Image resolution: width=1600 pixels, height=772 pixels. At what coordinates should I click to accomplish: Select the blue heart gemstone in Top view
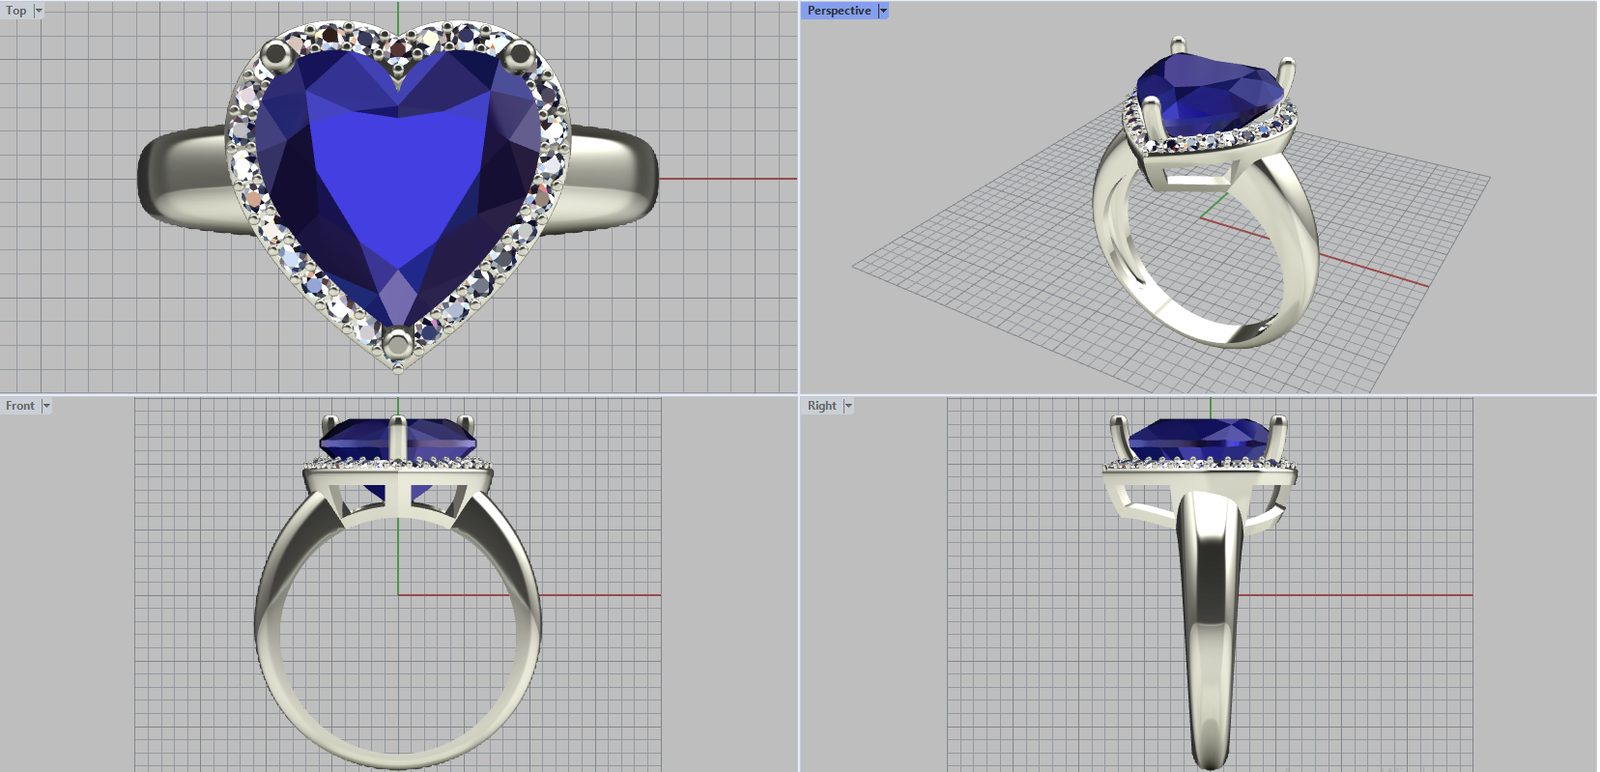(398, 180)
